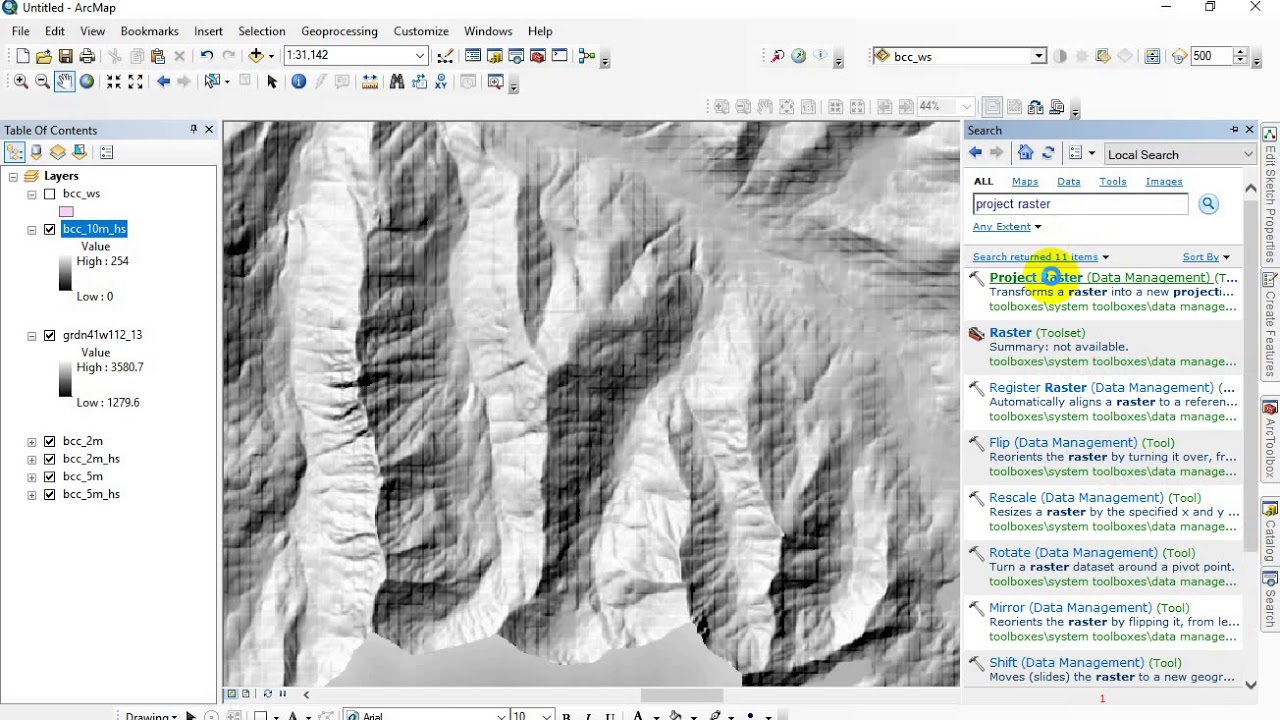1280x720 pixels.
Task: Click the bcc_ws pink symbol swatch
Action: (66, 212)
